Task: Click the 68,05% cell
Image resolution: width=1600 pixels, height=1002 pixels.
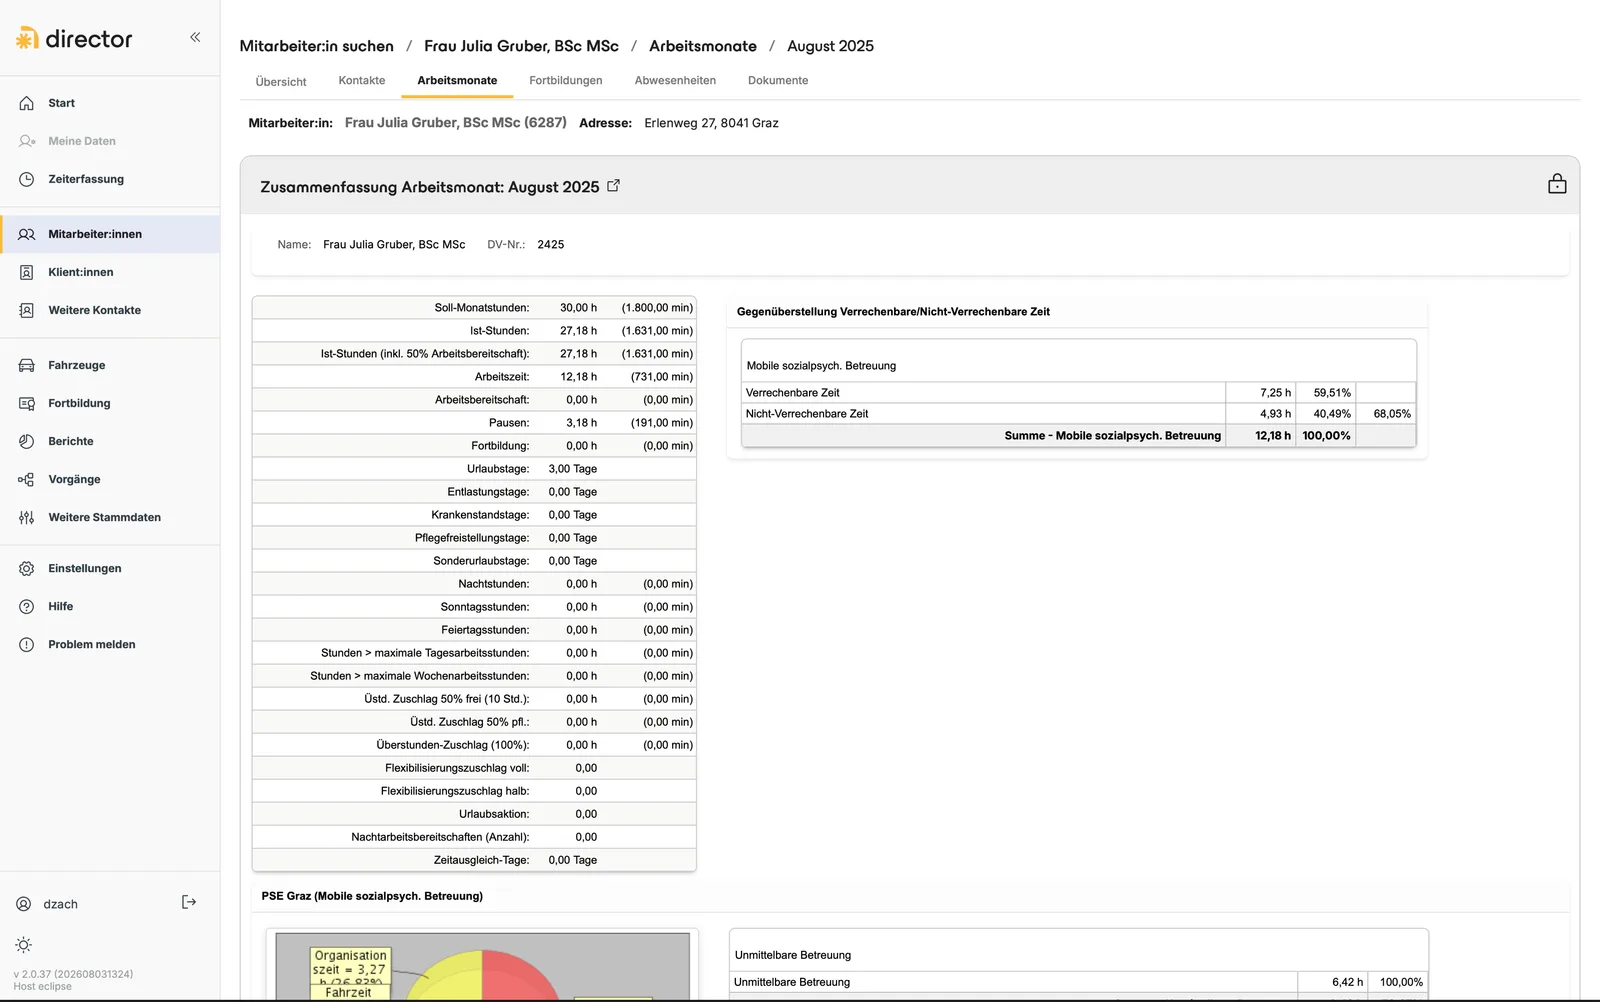Action: (x=1392, y=414)
